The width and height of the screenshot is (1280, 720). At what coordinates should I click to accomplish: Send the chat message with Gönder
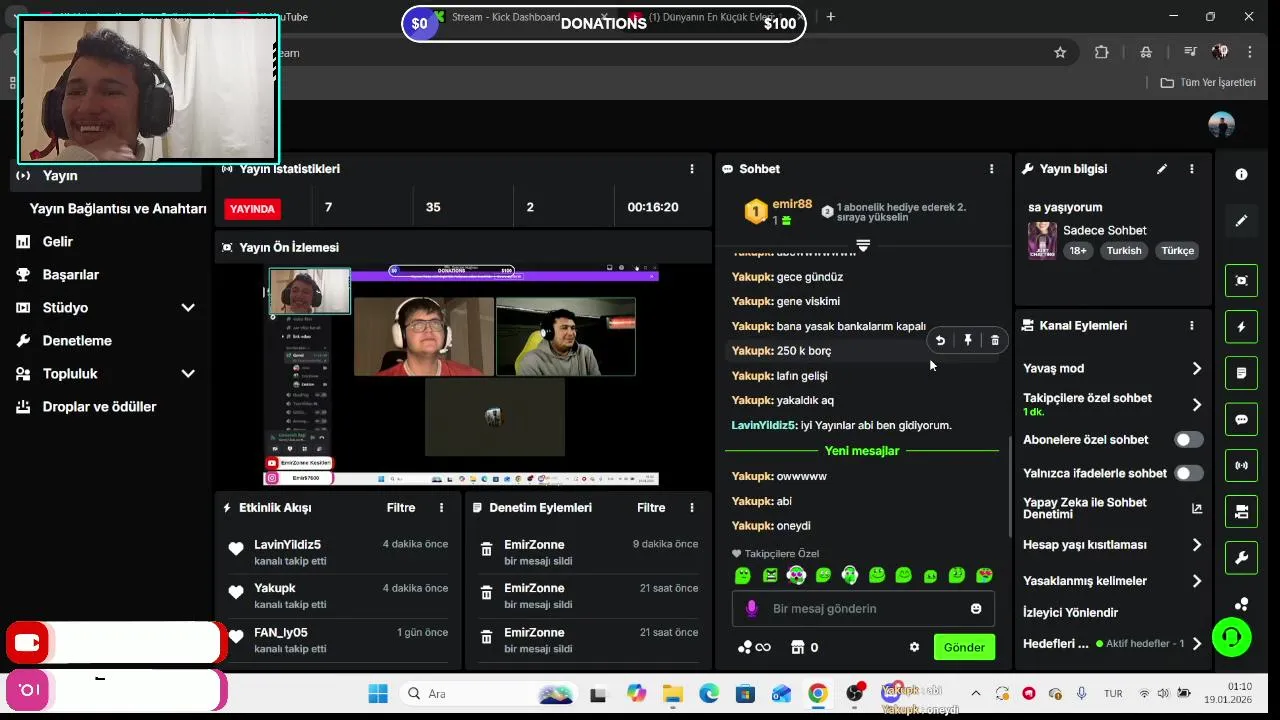(964, 647)
